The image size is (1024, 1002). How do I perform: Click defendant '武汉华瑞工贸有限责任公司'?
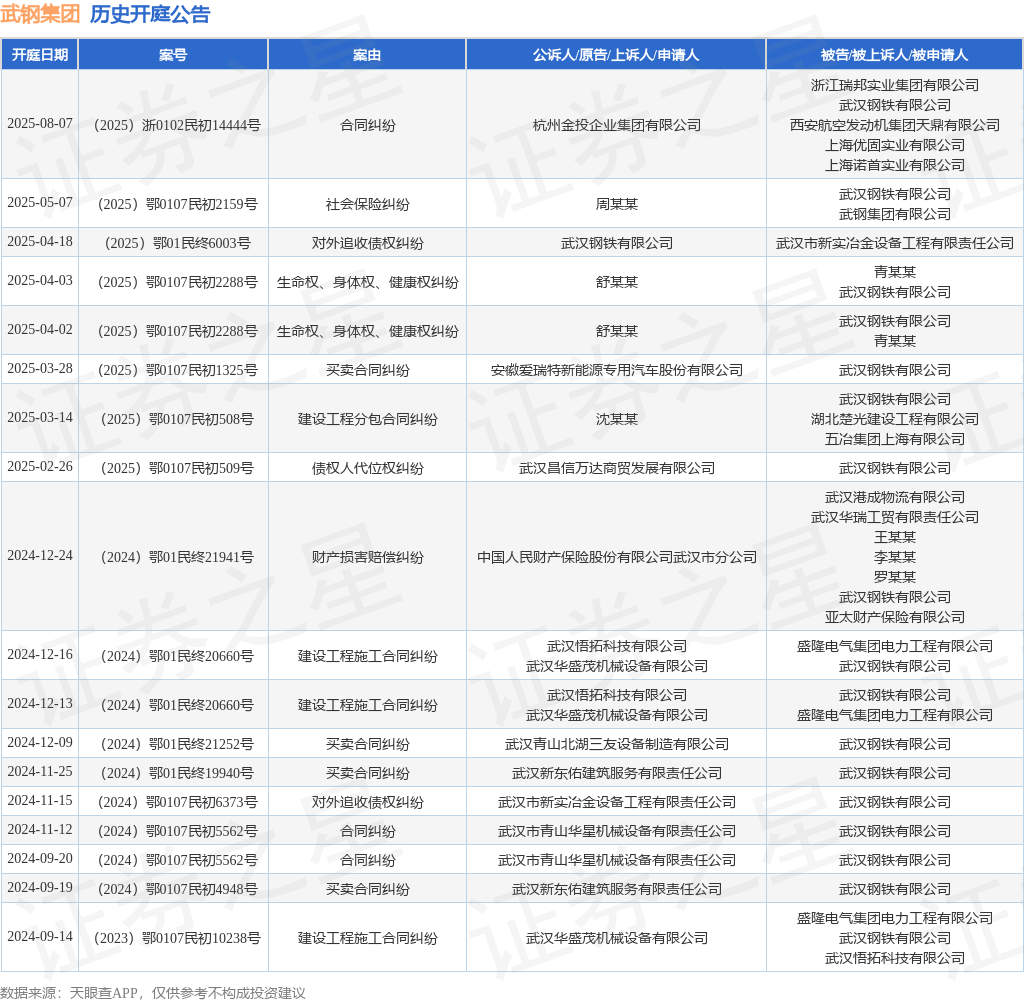[895, 517]
